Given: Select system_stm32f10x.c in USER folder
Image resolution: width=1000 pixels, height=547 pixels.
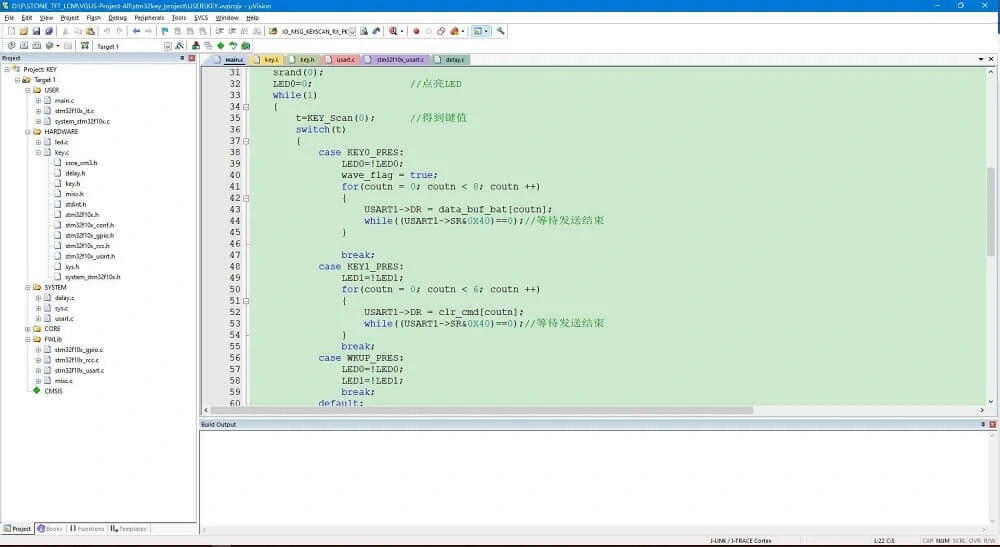Looking at the screenshot, I should tap(82, 122).
